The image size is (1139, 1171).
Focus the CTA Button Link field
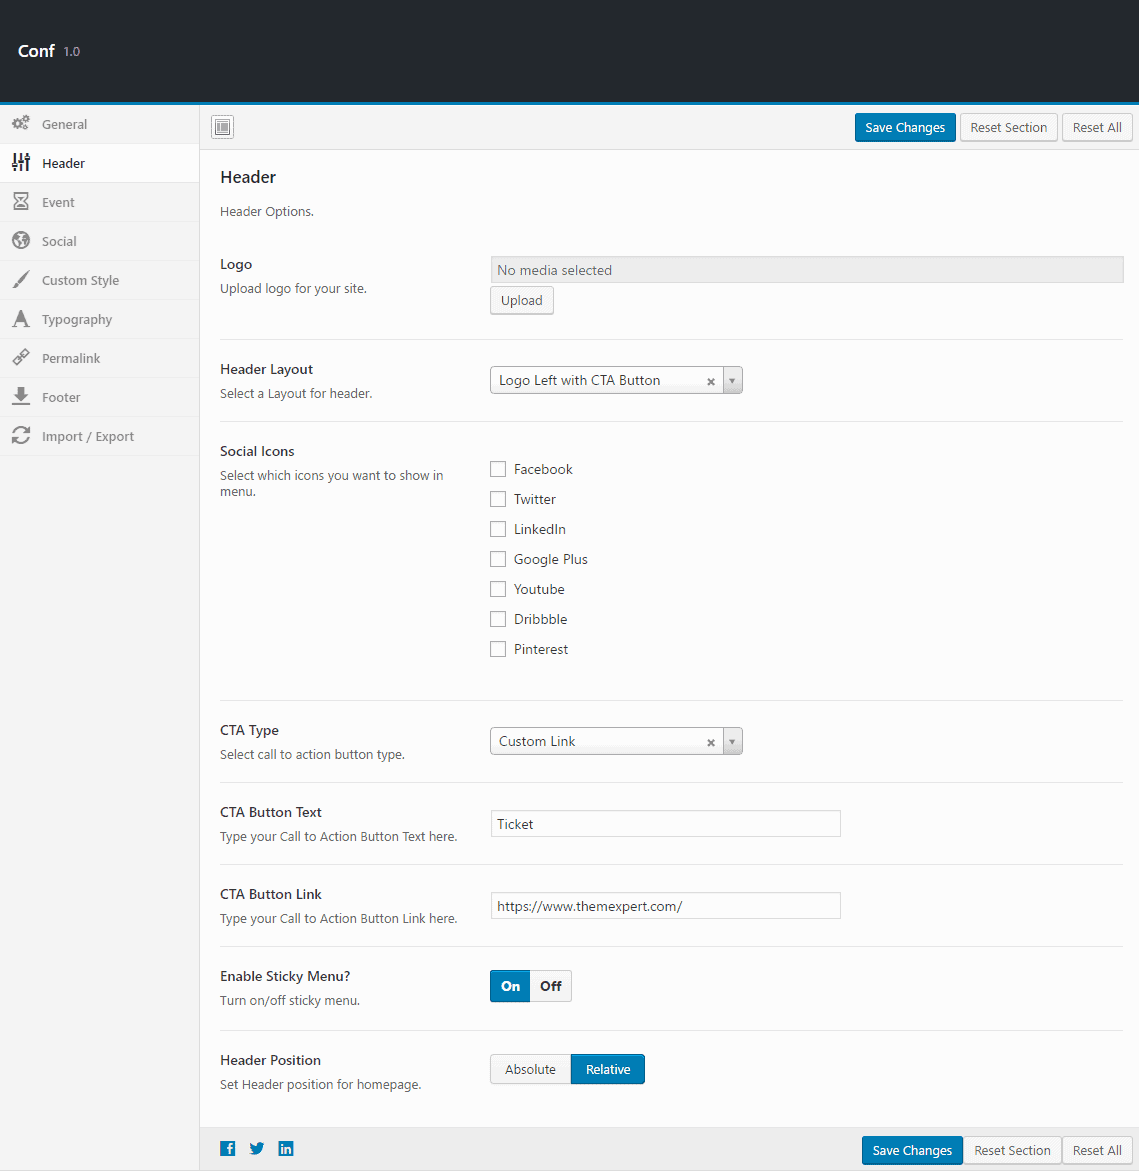click(665, 906)
